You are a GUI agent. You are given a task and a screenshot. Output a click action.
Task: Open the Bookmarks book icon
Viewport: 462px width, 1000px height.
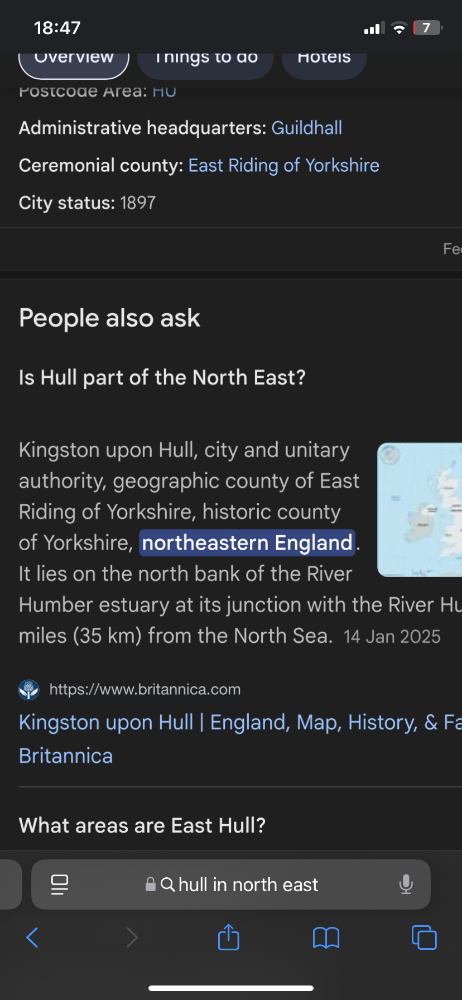pyautogui.click(x=326, y=938)
